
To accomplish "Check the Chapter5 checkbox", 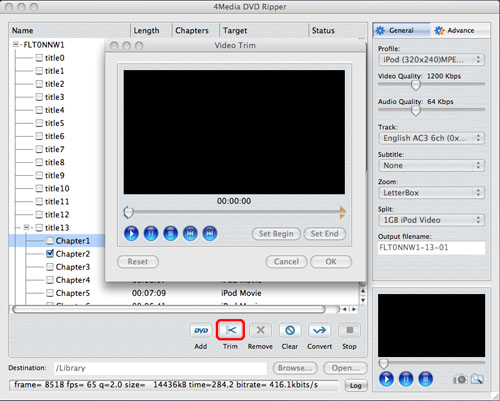I will click(x=50, y=293).
